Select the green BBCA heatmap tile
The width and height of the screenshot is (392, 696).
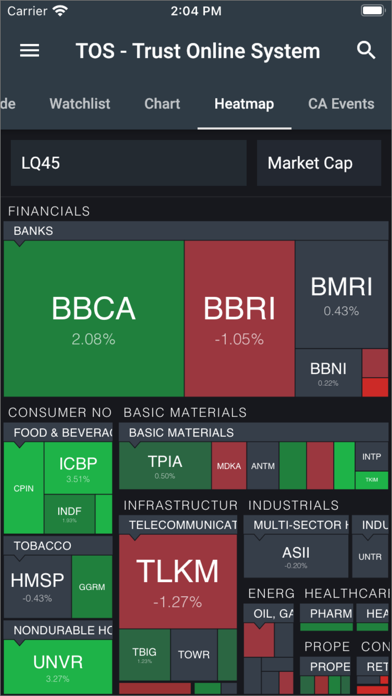pos(94,319)
